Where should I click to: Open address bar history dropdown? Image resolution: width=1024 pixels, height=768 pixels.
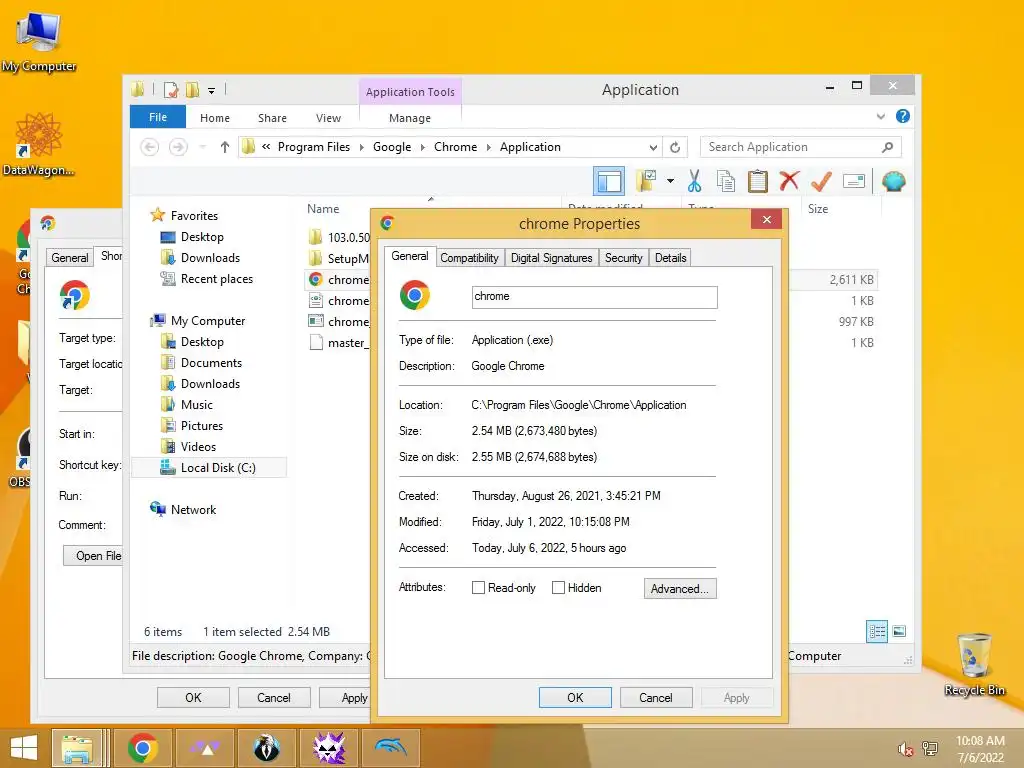pos(653,147)
